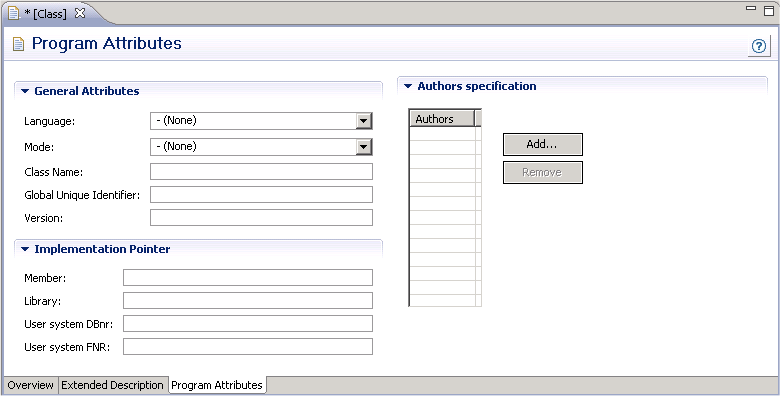The height and width of the screenshot is (396, 780).
Task: Switch to the Extended Description tab
Action: pyautogui.click(x=112, y=385)
